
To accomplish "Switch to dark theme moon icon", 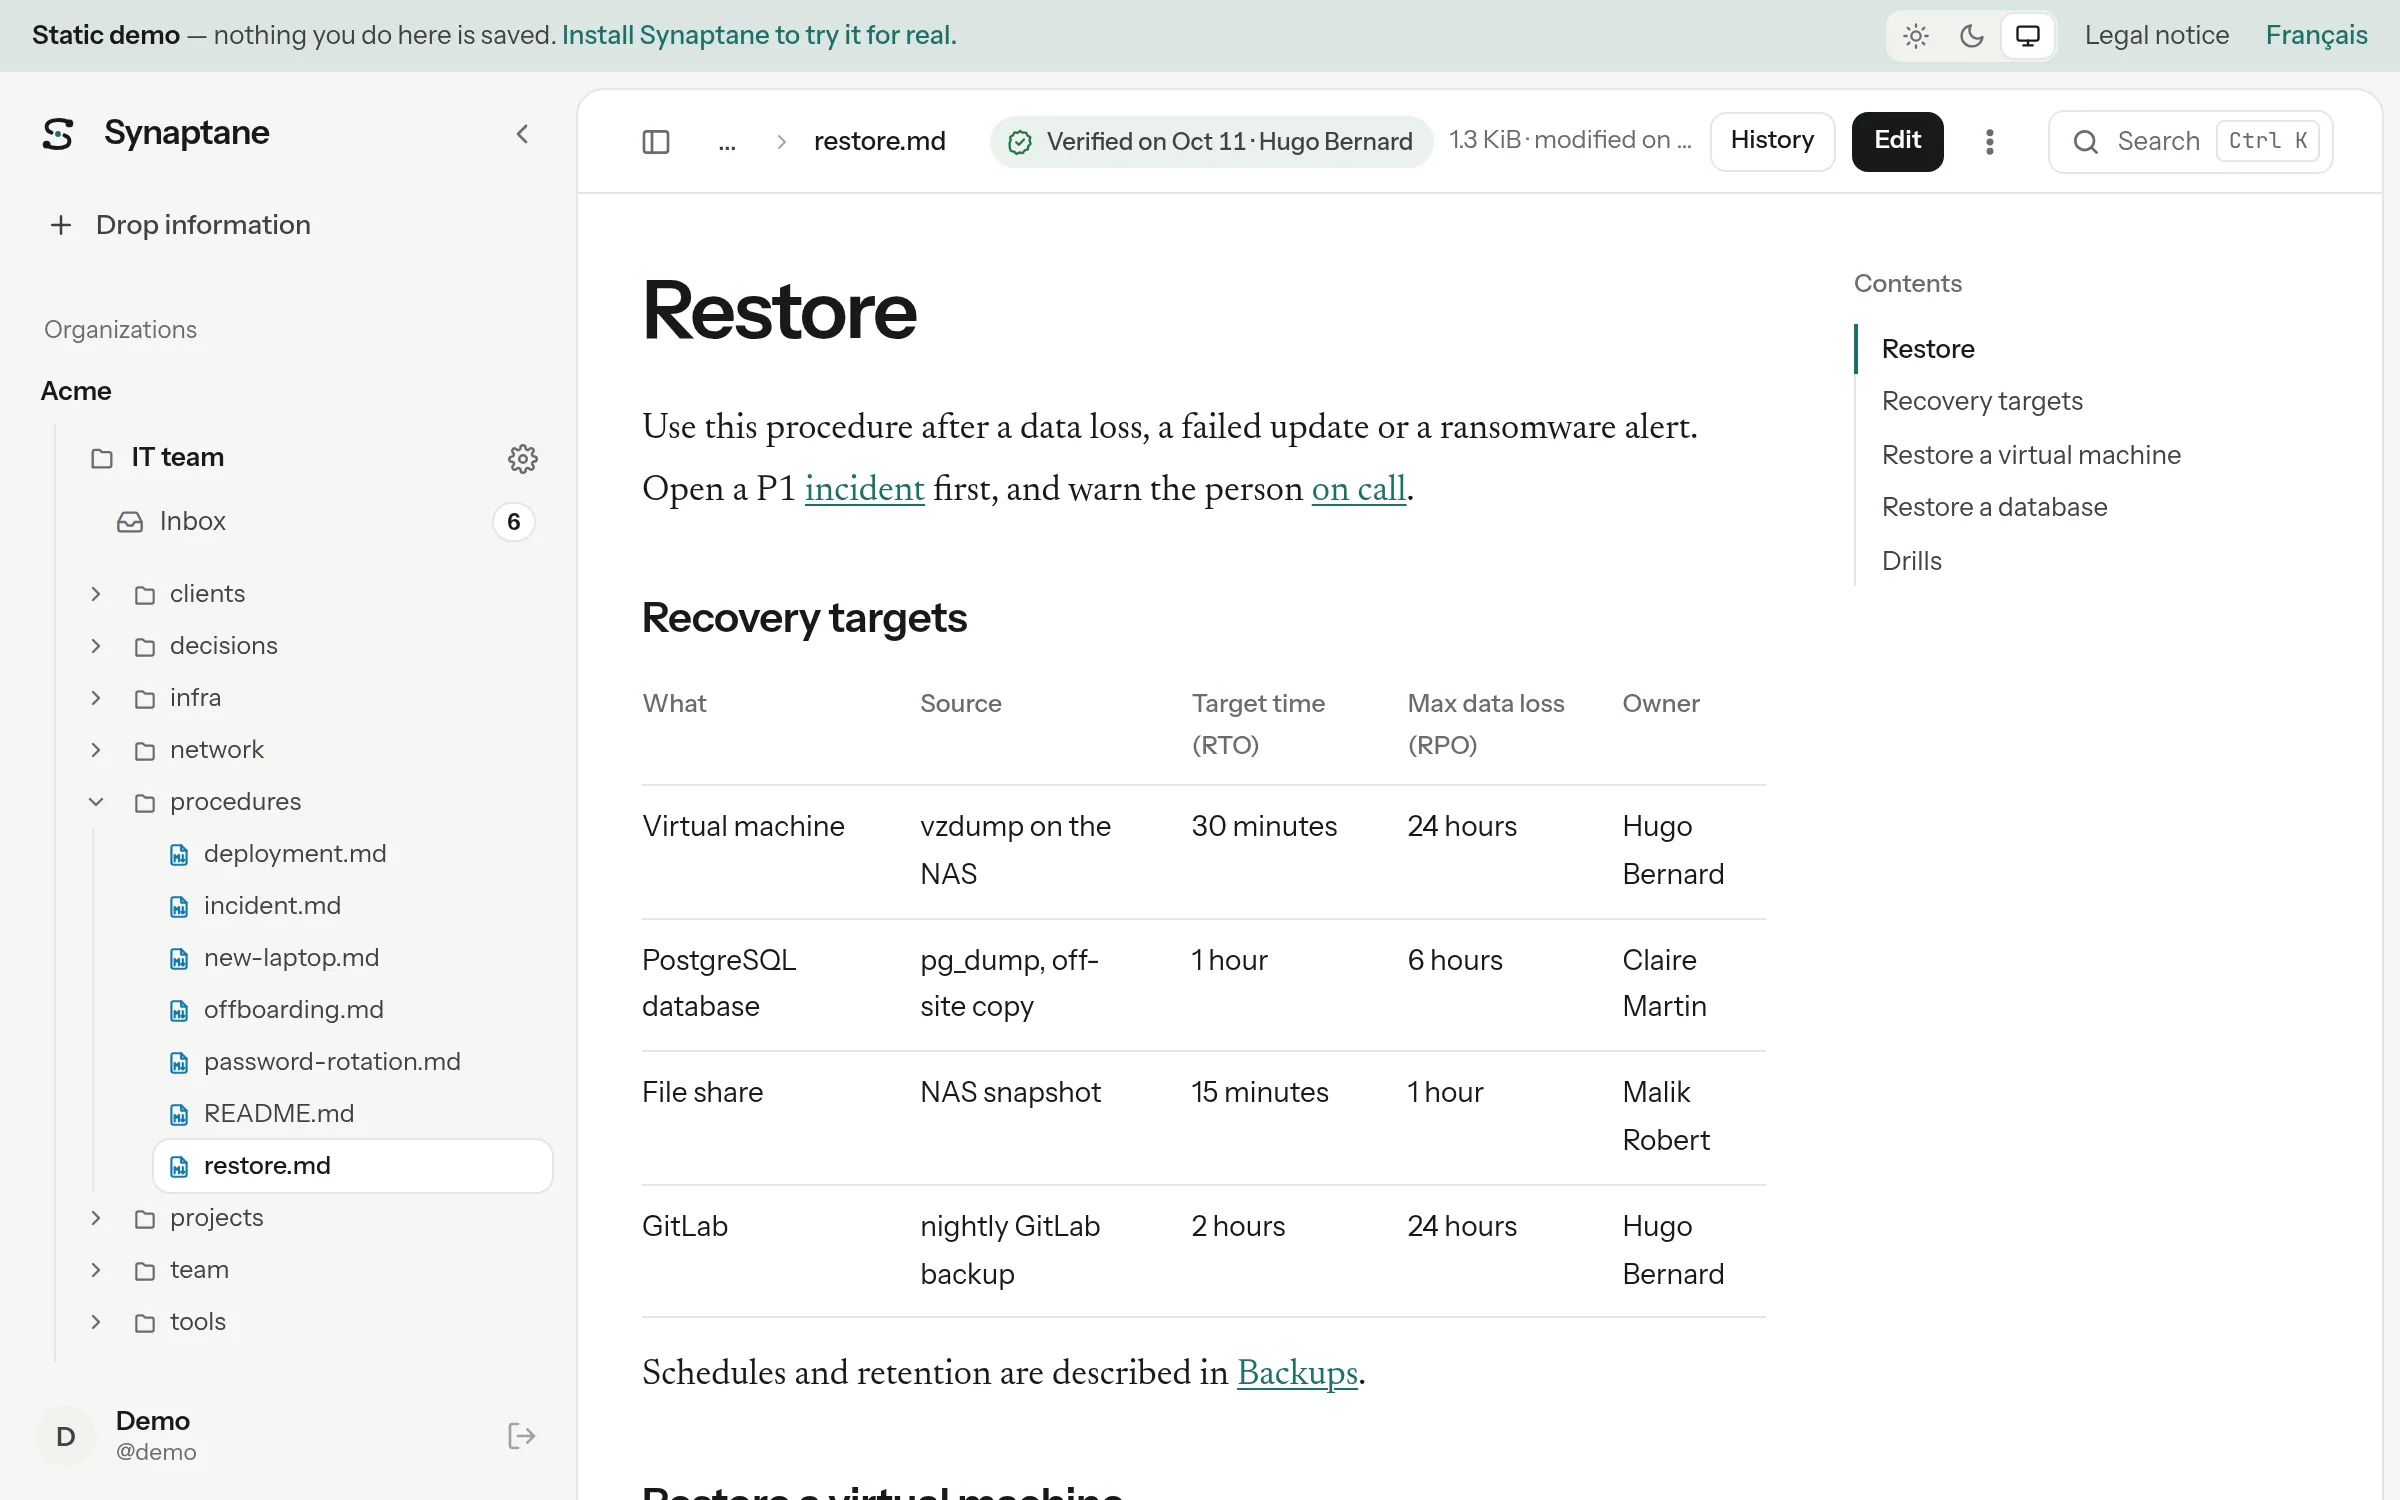I will (x=1972, y=36).
